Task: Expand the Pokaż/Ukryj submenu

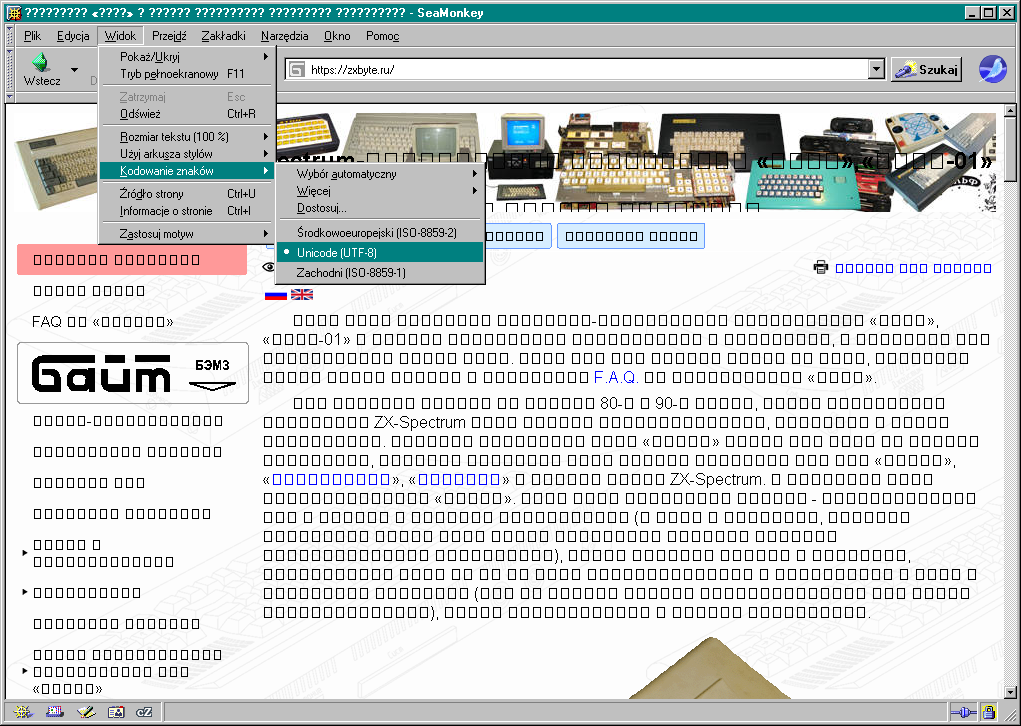Action: click(x=188, y=57)
